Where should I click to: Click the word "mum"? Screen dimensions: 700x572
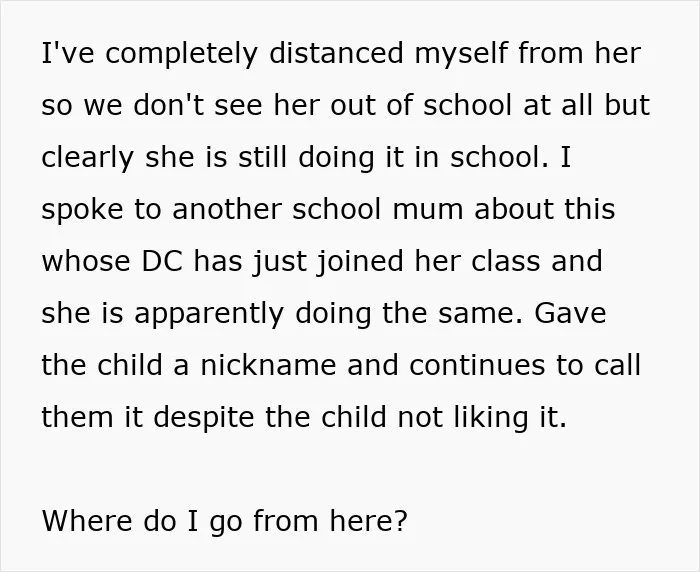click(x=428, y=210)
